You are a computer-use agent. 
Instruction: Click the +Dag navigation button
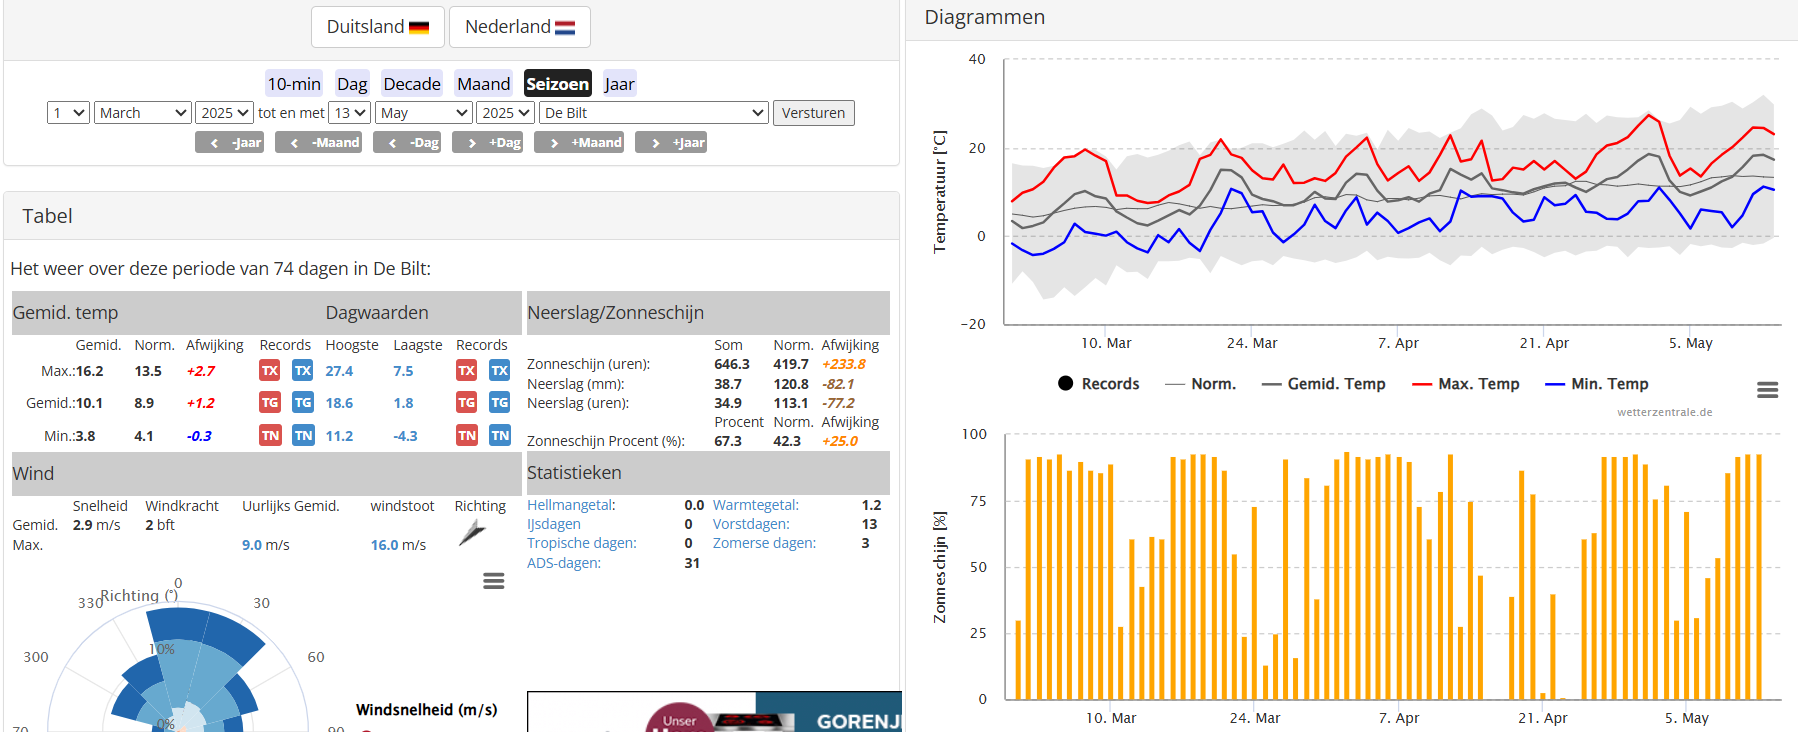pos(488,143)
